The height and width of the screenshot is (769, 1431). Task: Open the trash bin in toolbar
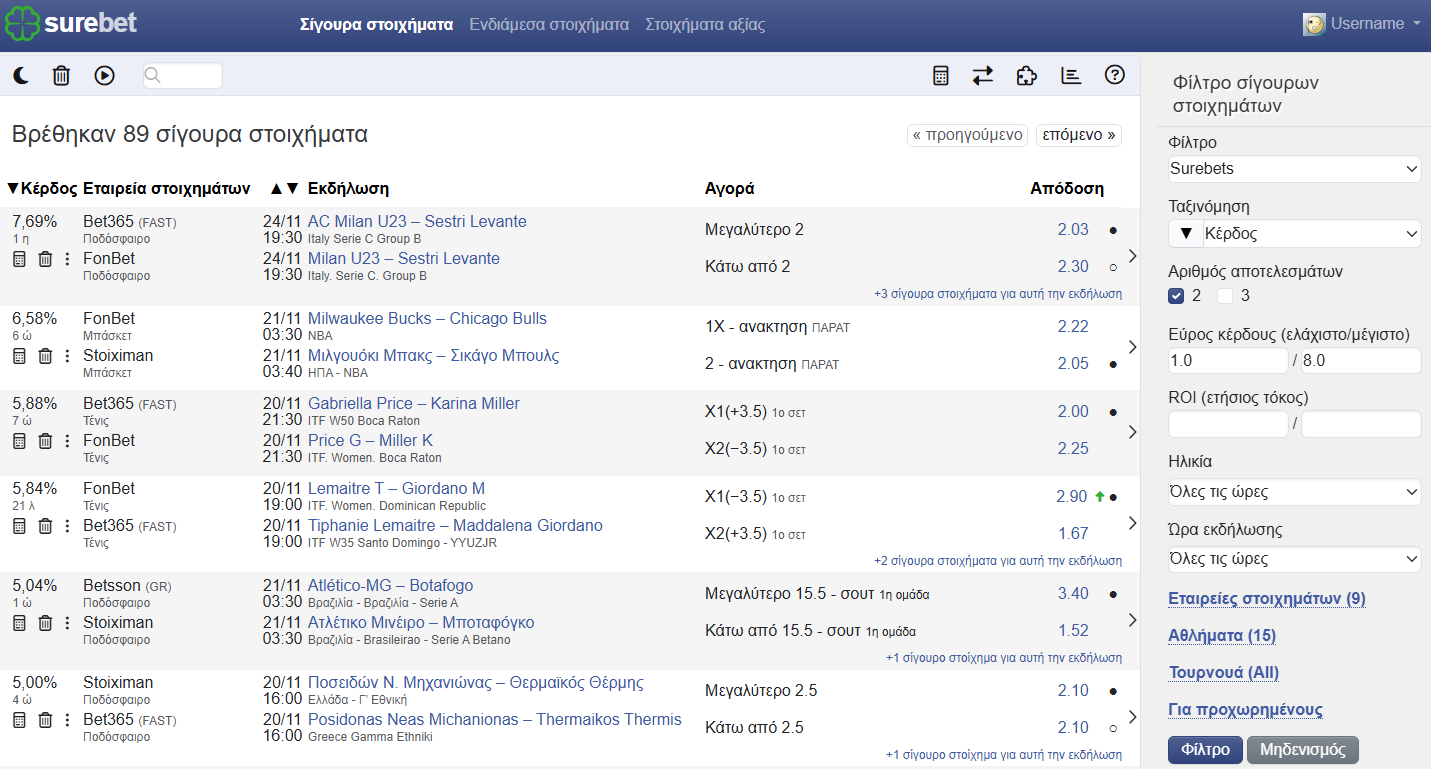61,75
